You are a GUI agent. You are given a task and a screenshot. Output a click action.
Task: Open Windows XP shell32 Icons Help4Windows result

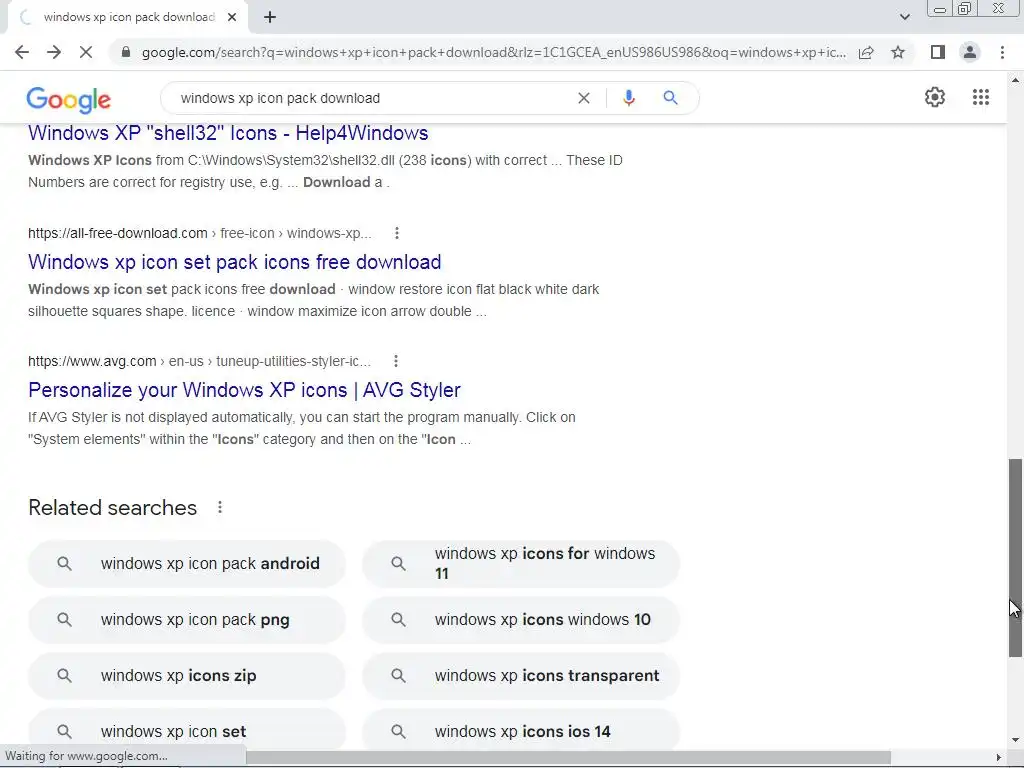coord(228,133)
